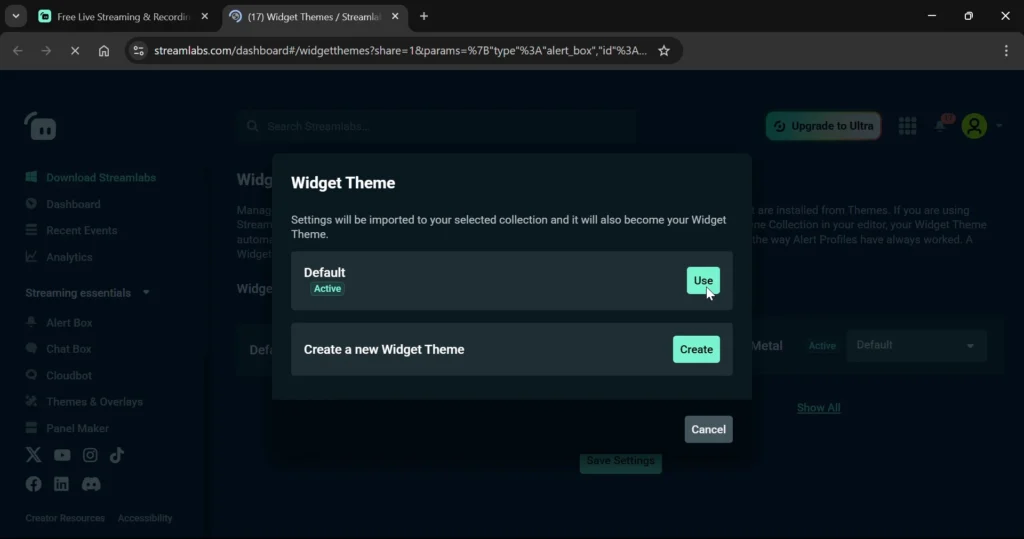Open the Creator Resources link
Screen dimensions: 1024x539
click(65, 518)
